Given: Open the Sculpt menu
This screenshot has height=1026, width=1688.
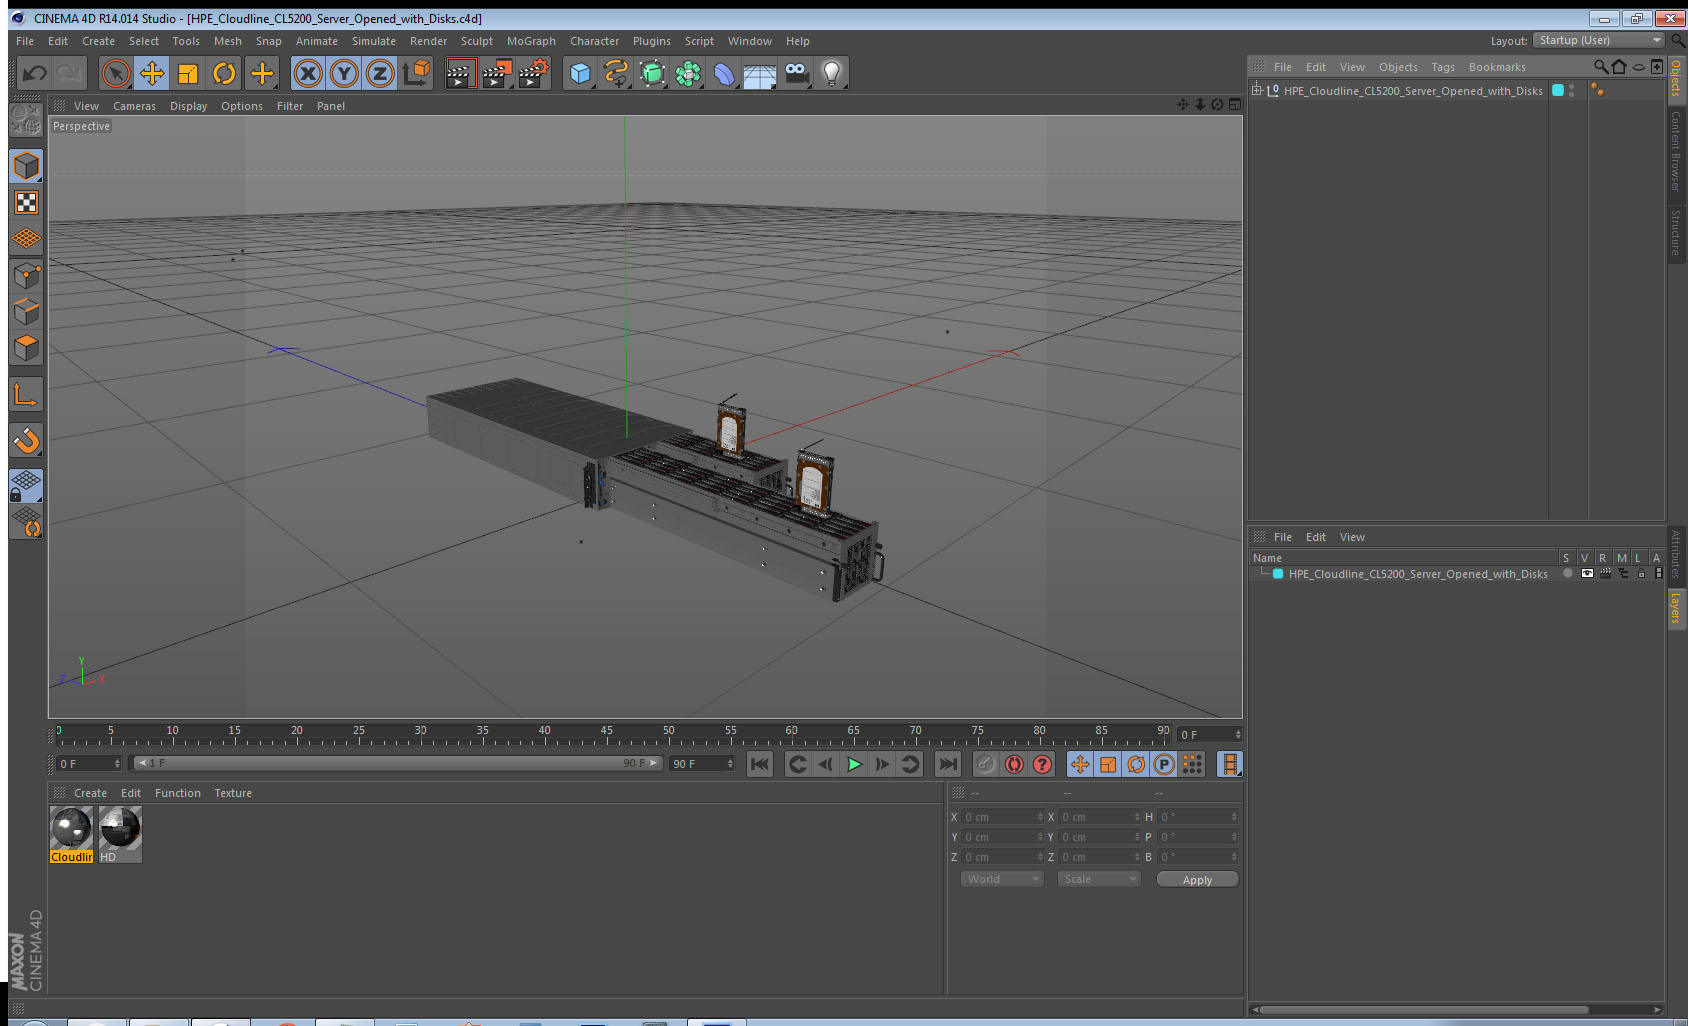Looking at the screenshot, I should pyautogui.click(x=477, y=41).
